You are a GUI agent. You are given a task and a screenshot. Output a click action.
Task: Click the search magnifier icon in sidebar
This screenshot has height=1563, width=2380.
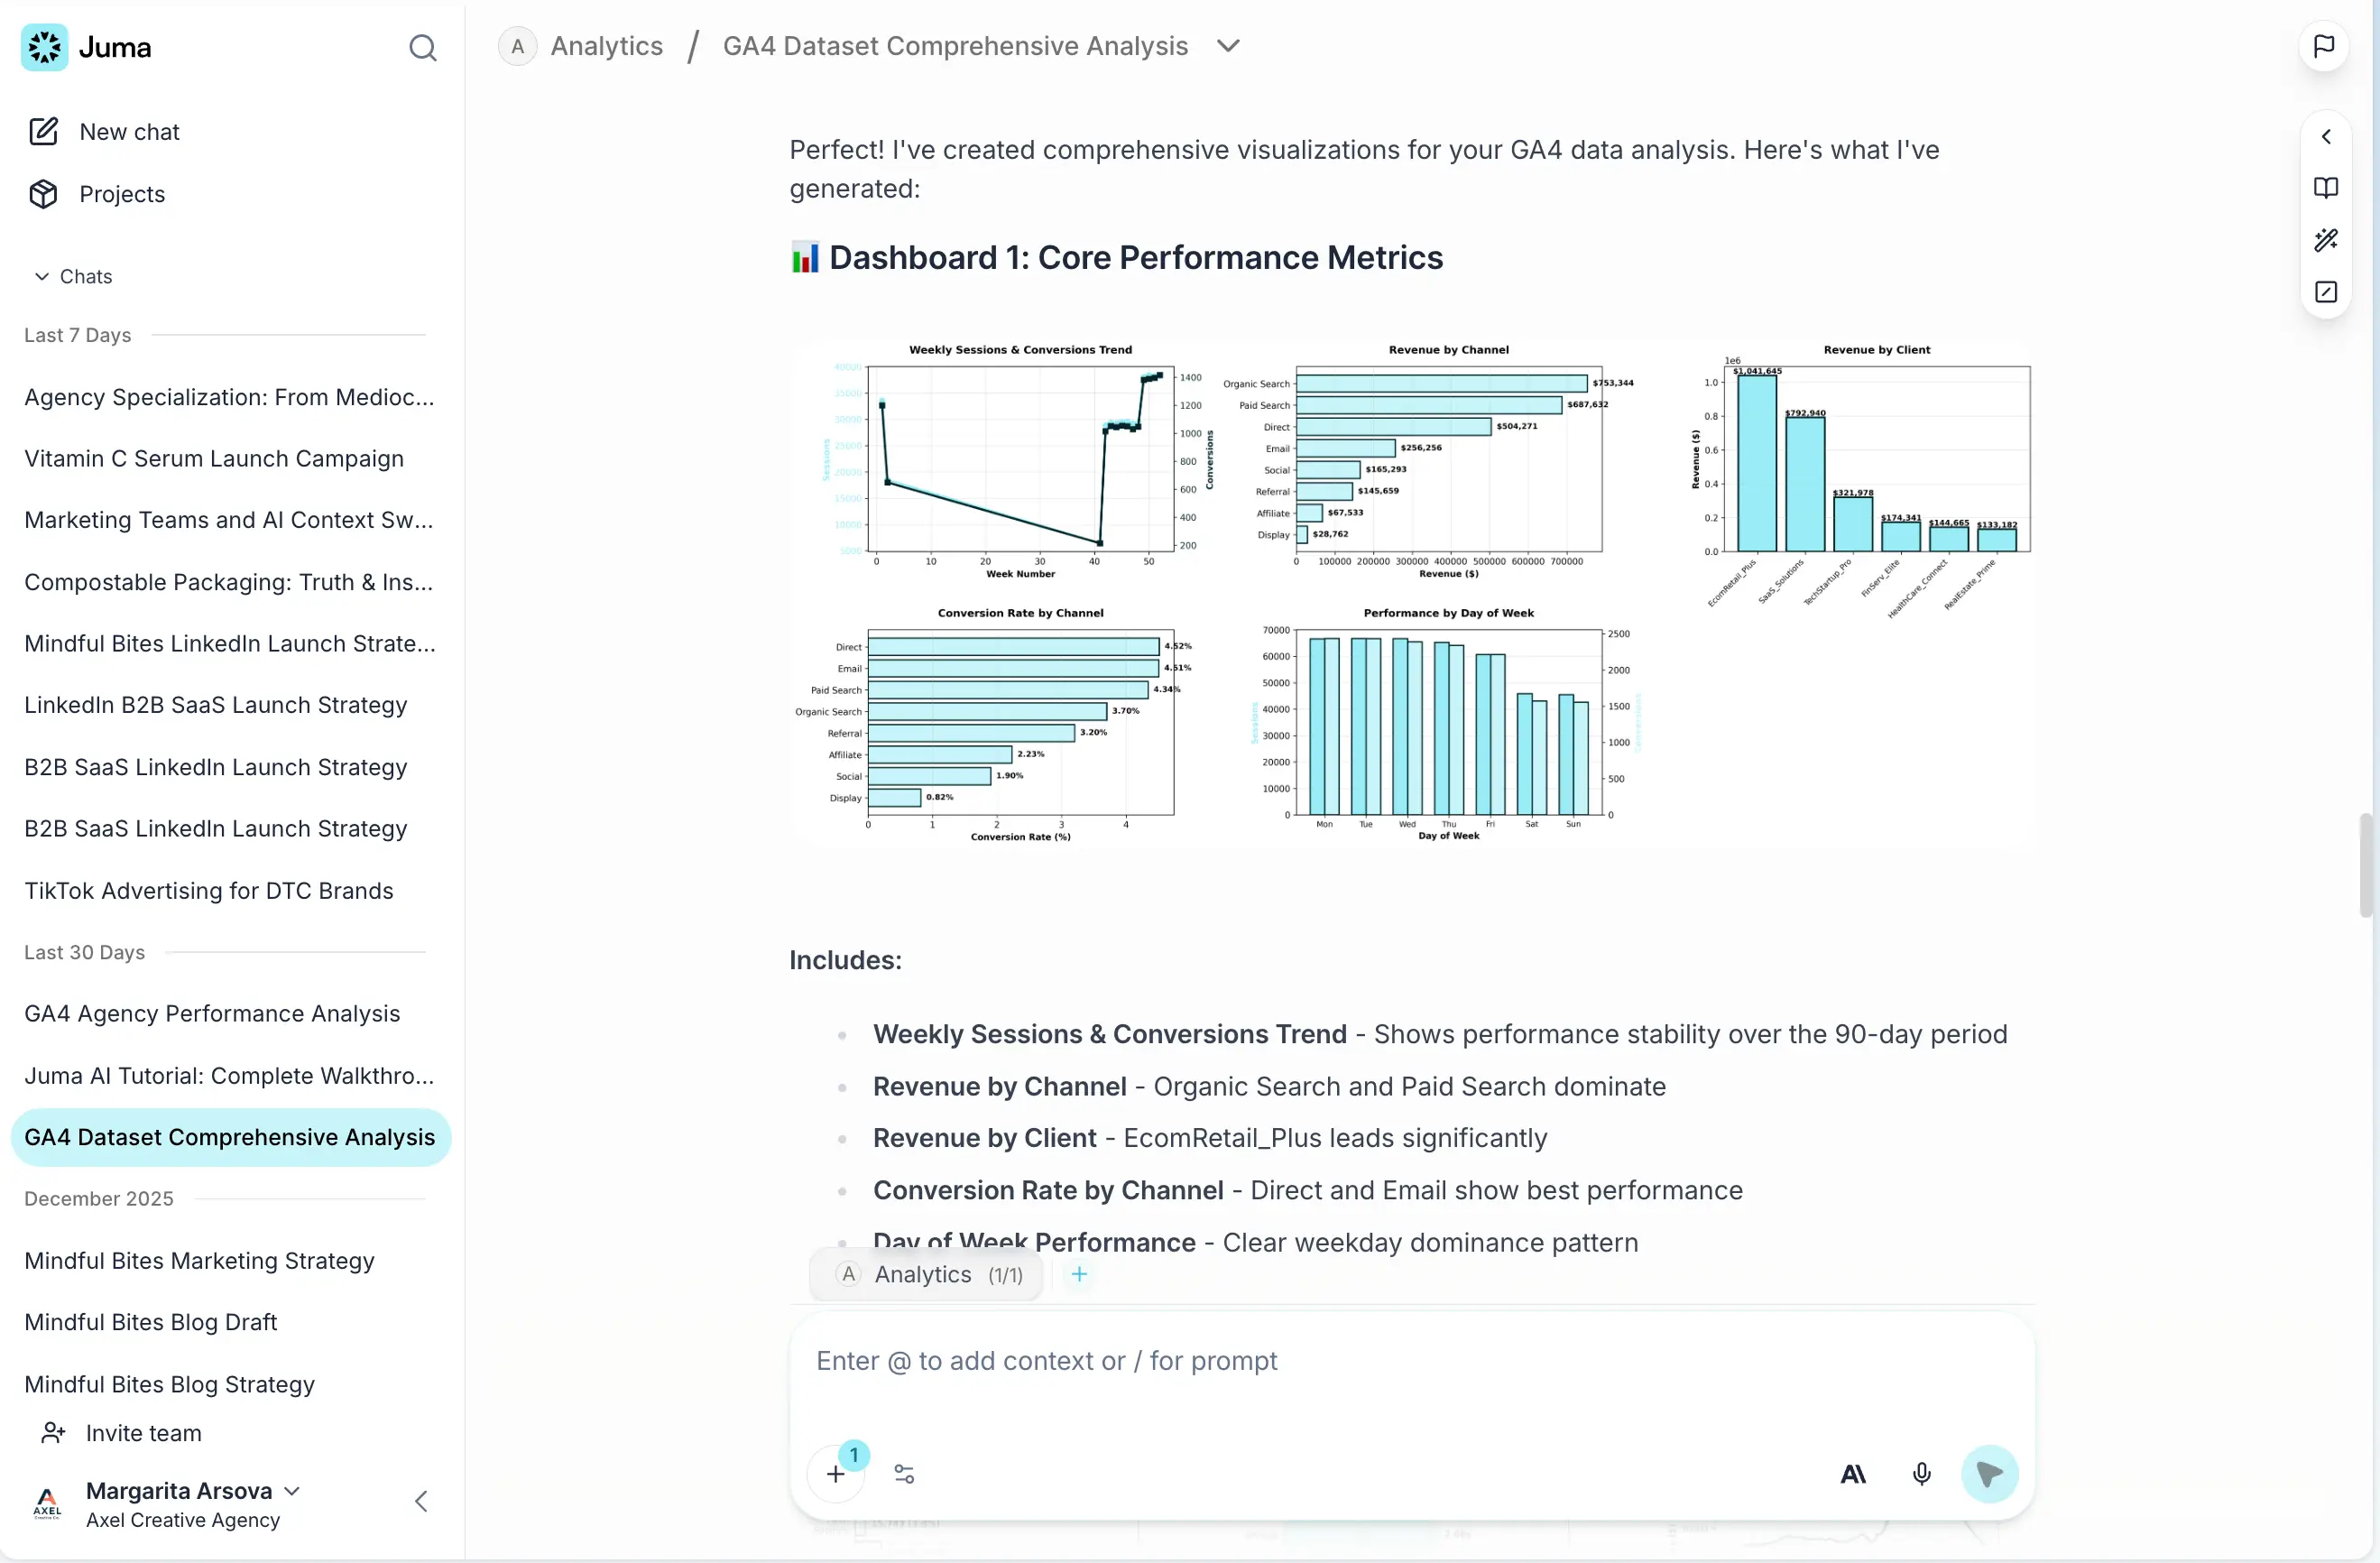click(422, 47)
